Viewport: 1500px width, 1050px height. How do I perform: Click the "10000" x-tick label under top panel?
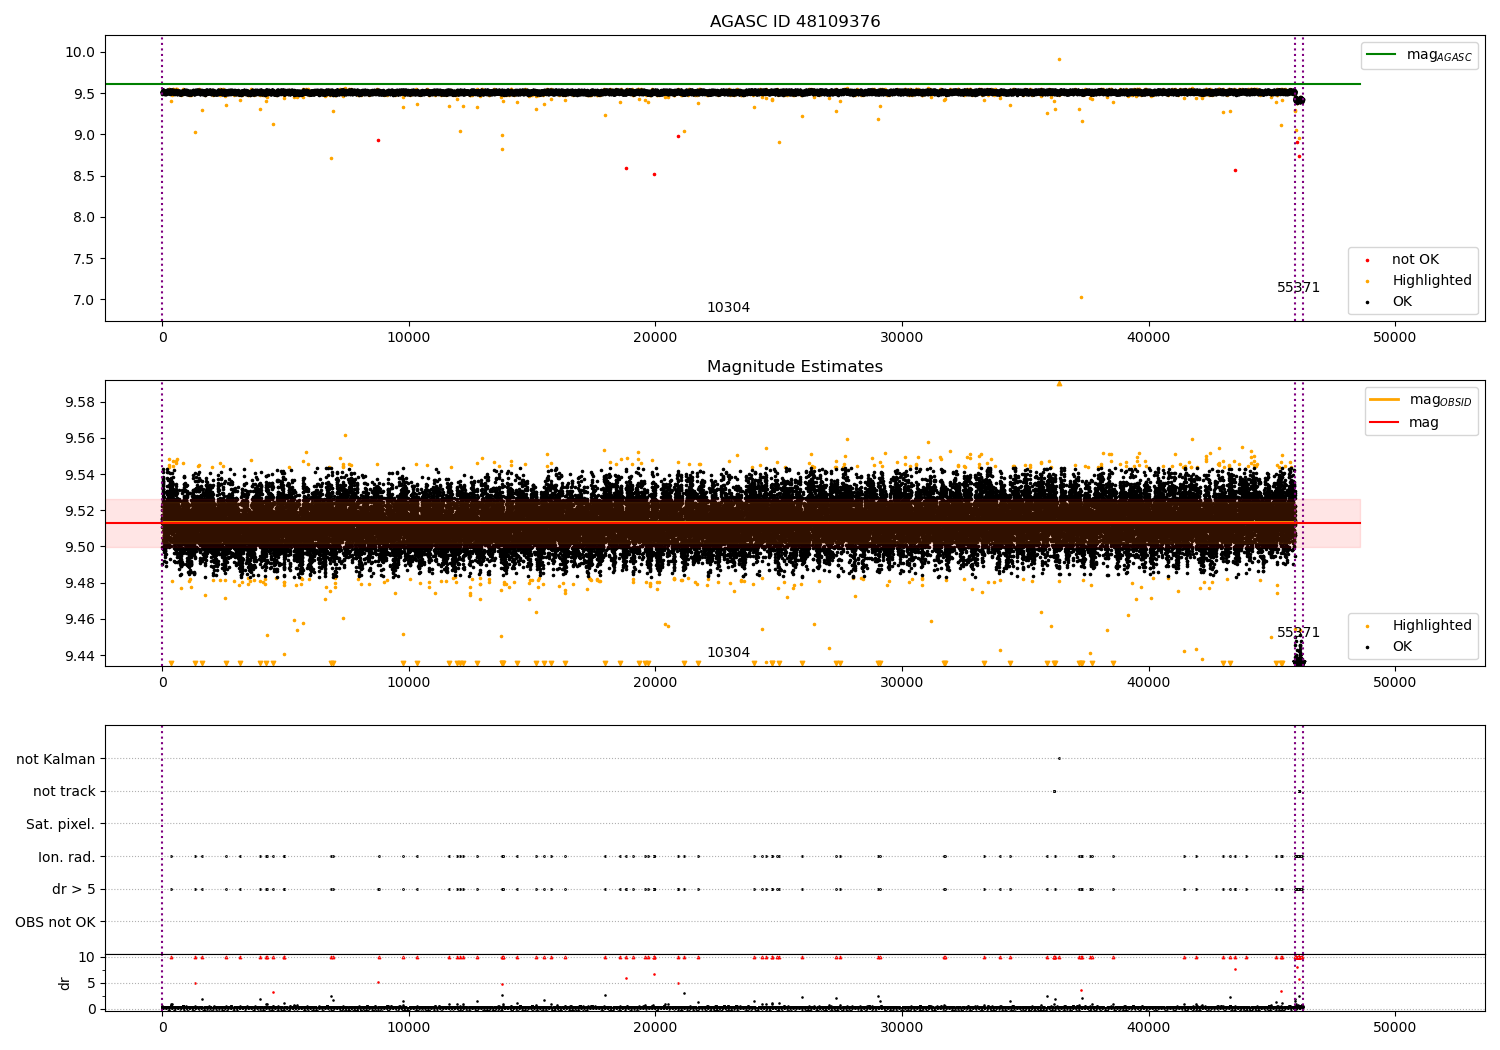pyautogui.click(x=409, y=338)
